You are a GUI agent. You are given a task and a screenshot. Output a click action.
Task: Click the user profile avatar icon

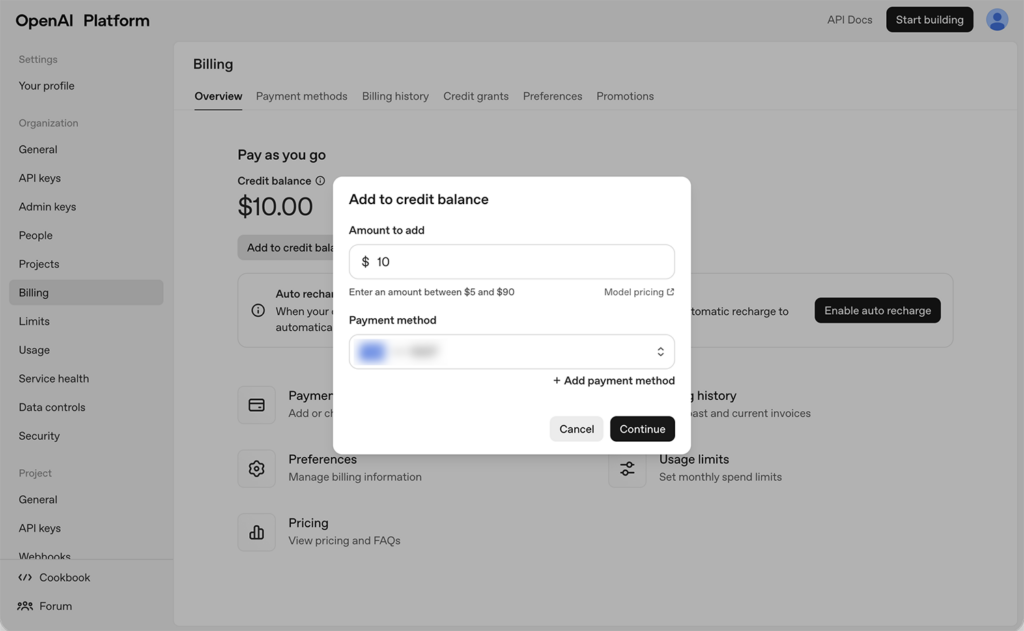click(996, 20)
